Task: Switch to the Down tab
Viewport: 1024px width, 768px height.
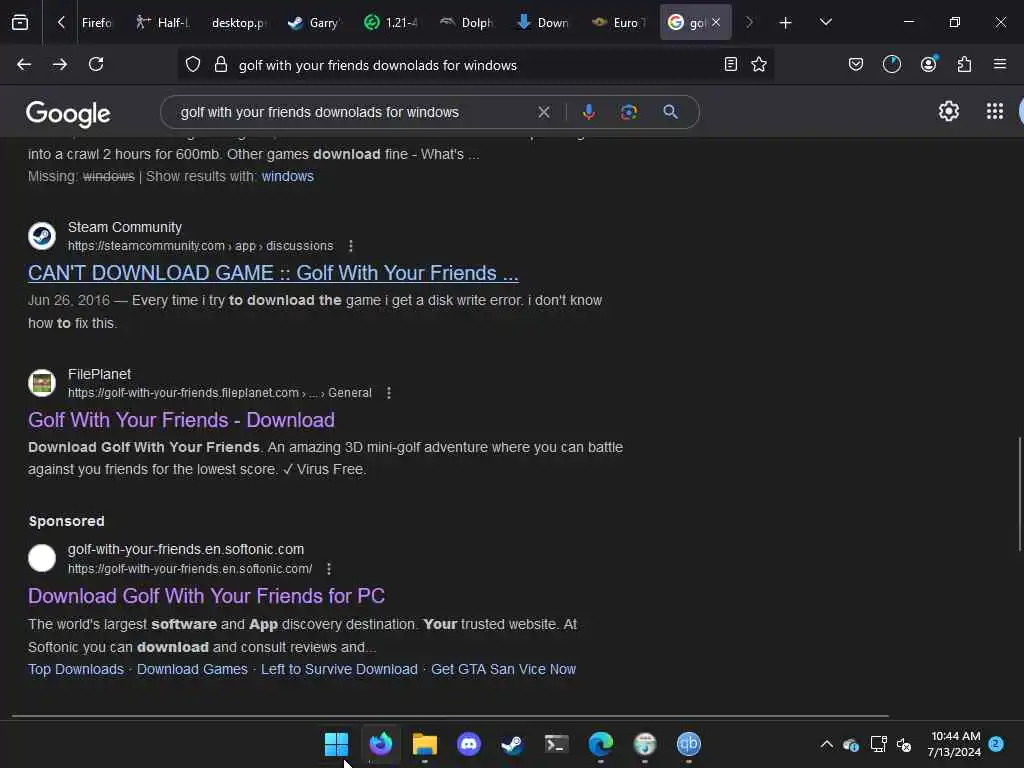Action: click(x=543, y=23)
